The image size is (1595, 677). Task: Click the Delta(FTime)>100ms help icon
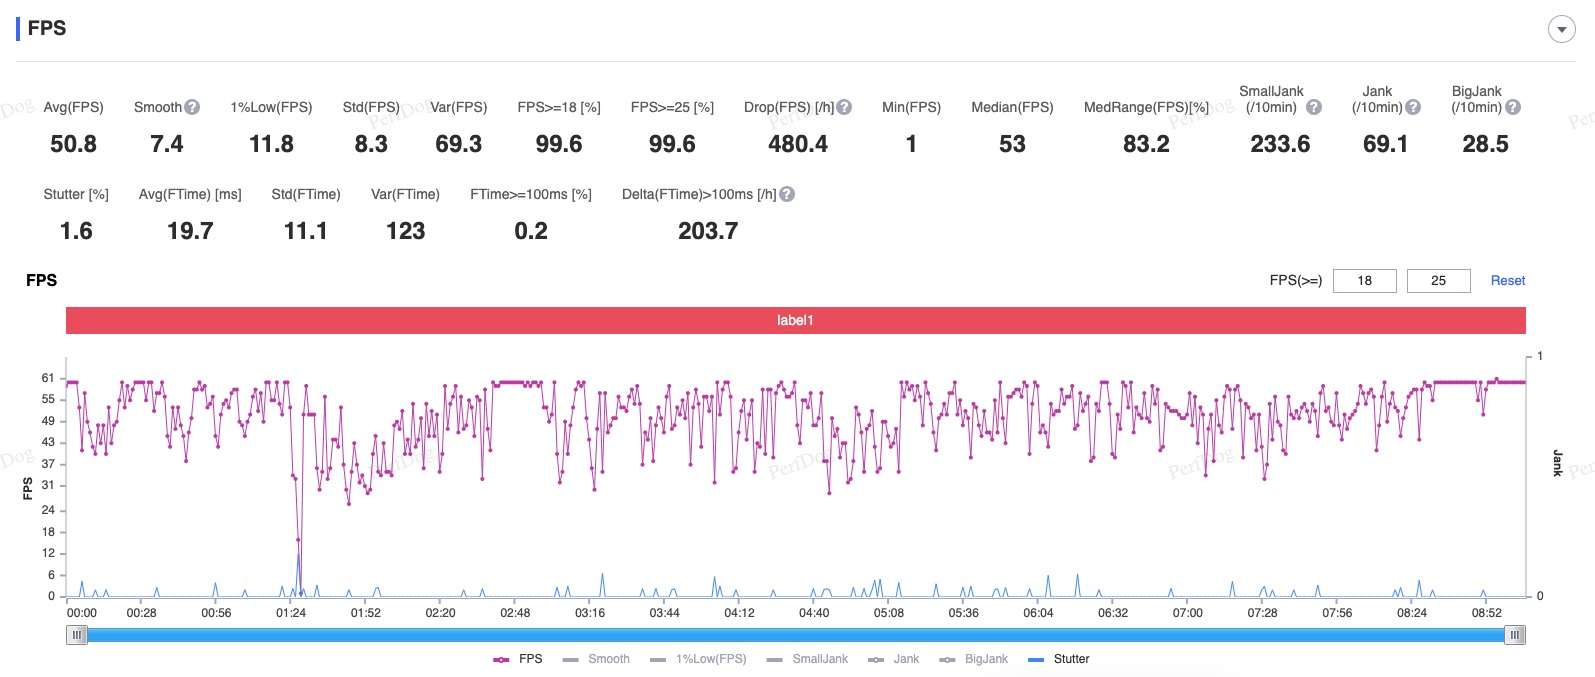click(x=787, y=194)
